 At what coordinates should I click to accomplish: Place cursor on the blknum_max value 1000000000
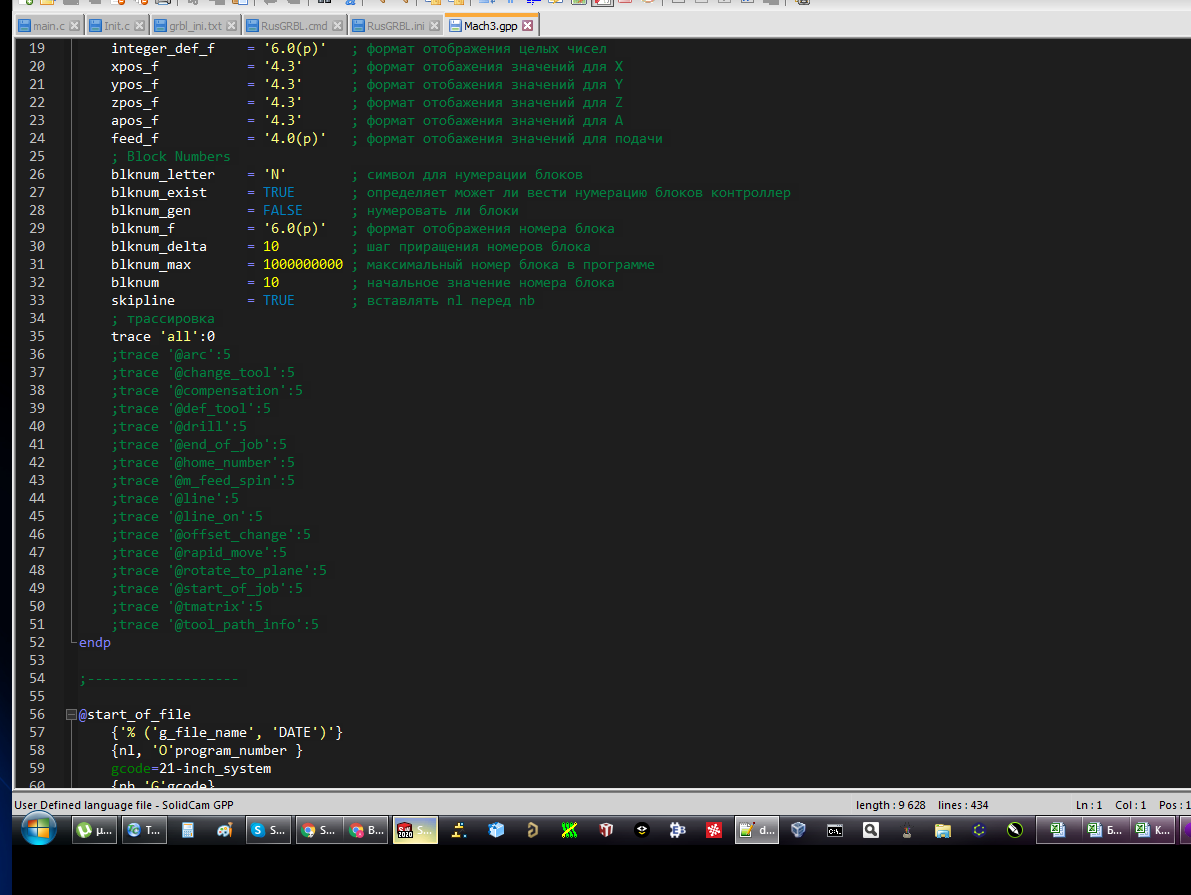point(303,264)
